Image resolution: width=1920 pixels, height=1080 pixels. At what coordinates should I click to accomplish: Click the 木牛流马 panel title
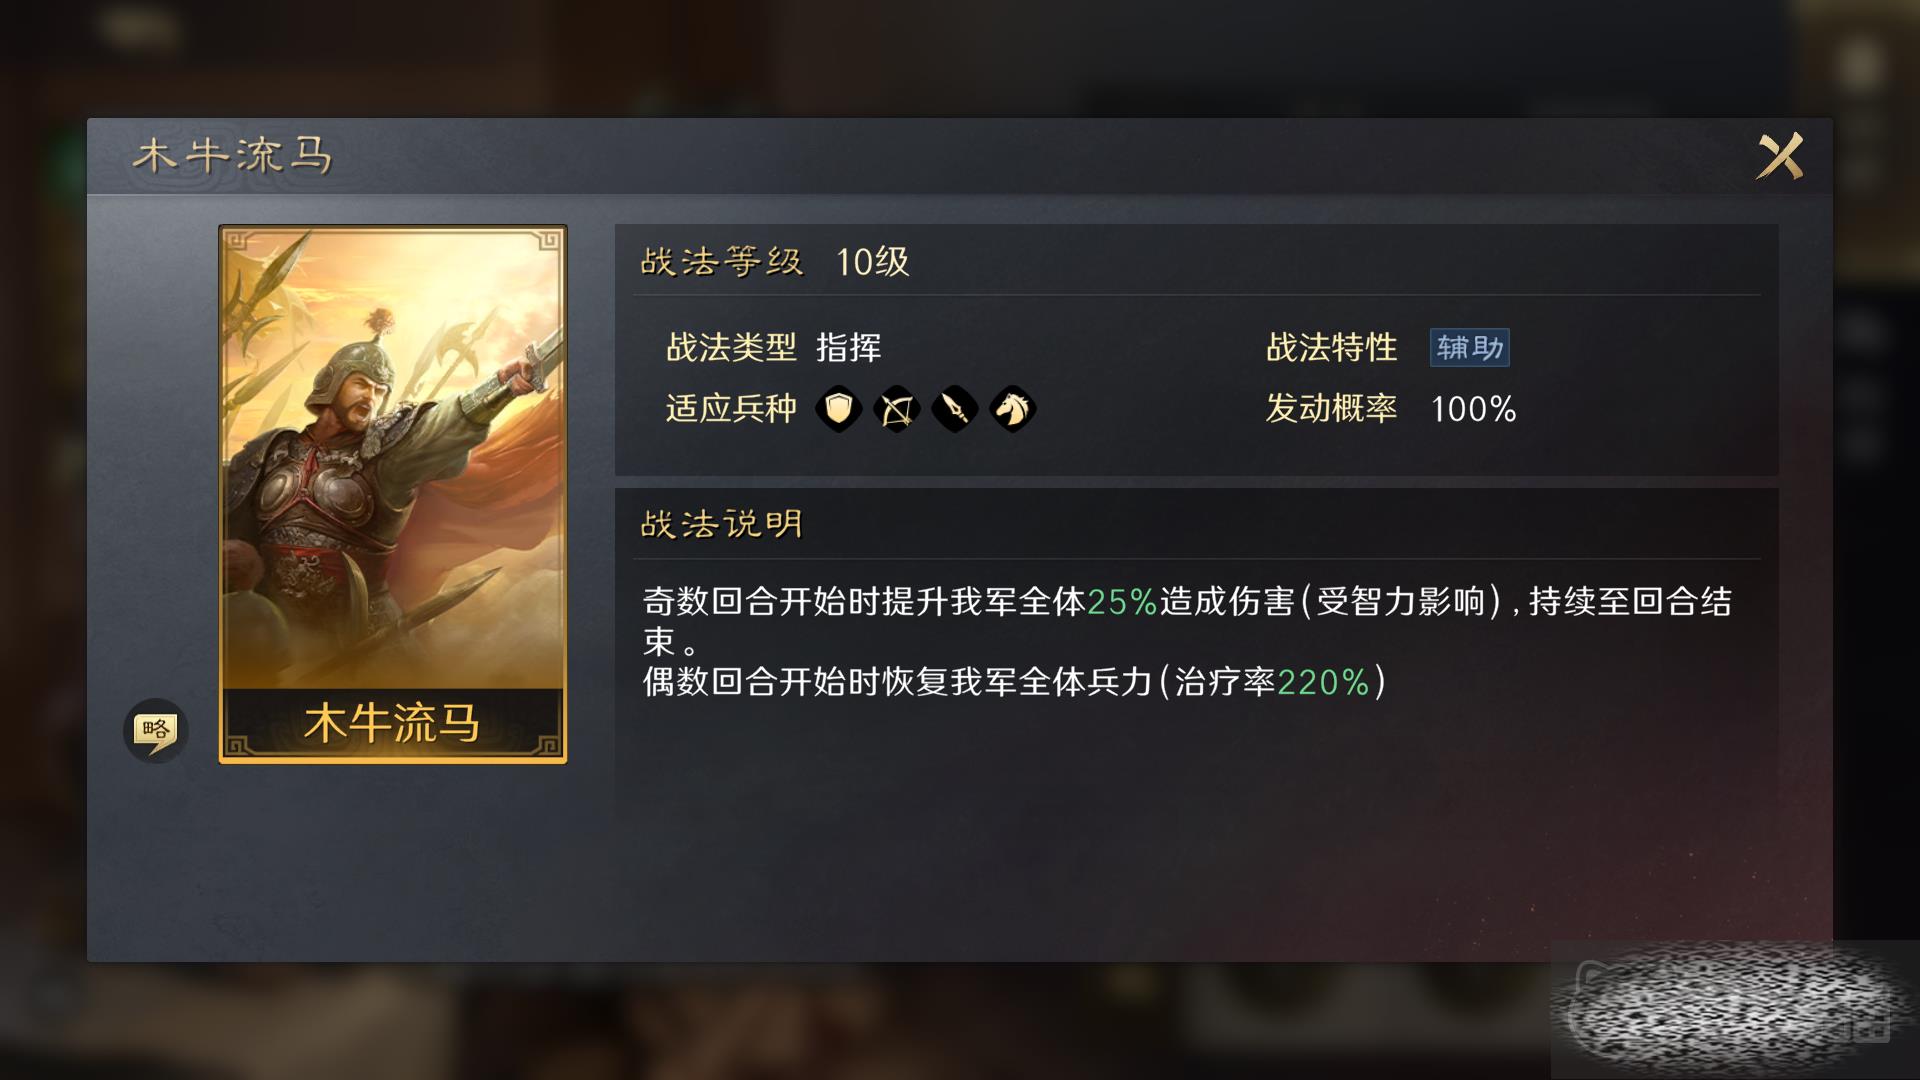(233, 156)
